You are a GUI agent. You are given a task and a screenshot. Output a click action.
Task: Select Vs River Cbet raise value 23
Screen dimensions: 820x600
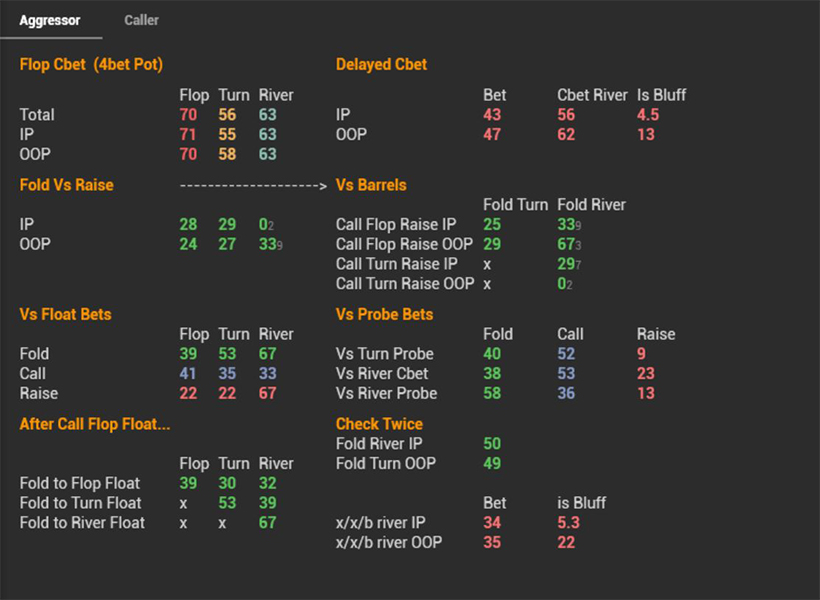[x=645, y=373]
